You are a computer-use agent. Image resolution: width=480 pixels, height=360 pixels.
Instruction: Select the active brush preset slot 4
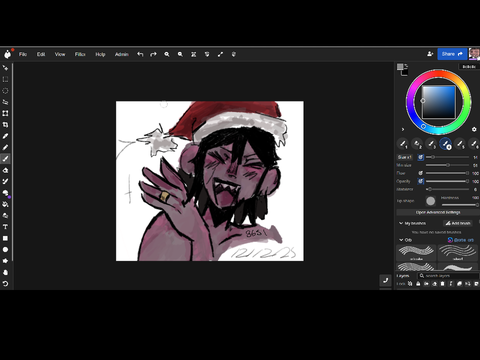(445, 144)
